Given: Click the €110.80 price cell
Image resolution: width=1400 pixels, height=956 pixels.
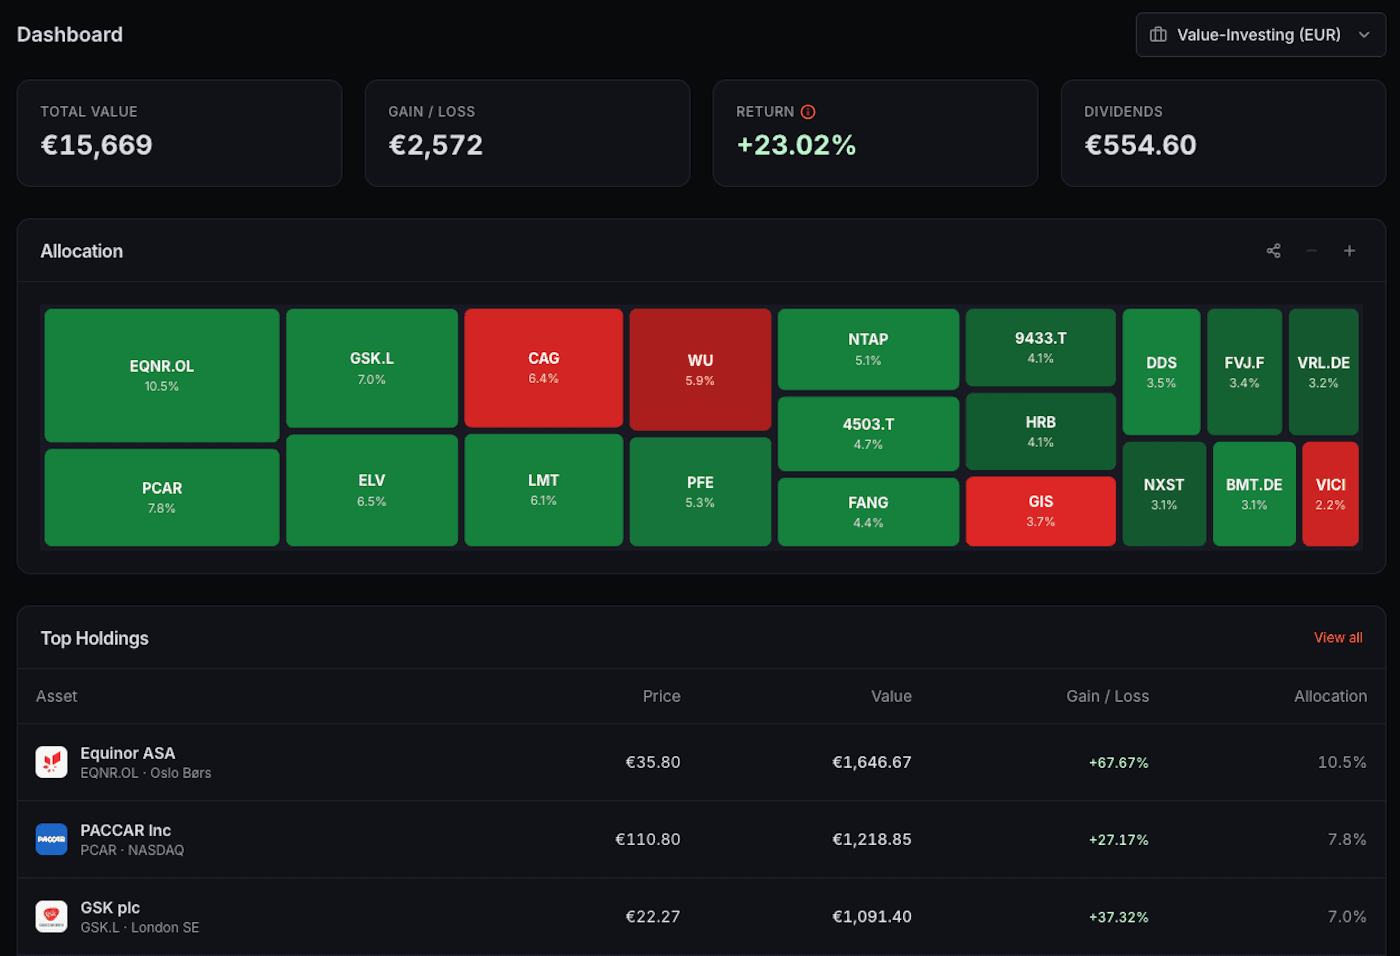Looking at the screenshot, I should pos(648,839).
